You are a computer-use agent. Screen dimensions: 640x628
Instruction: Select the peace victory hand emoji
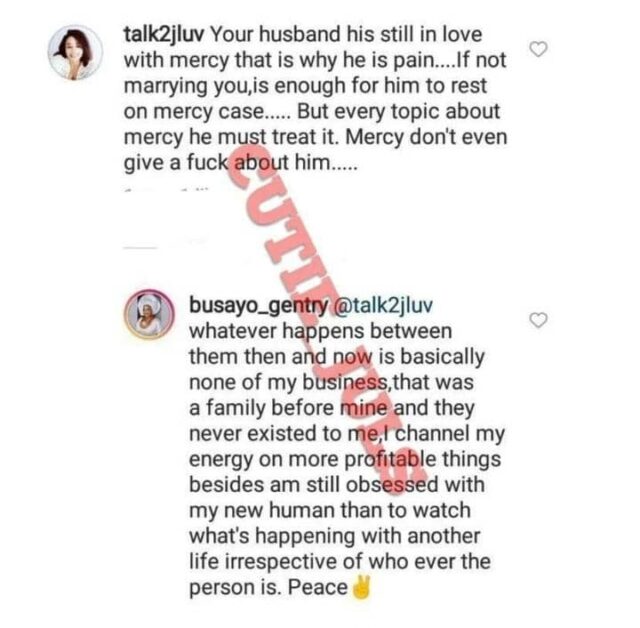click(x=362, y=588)
